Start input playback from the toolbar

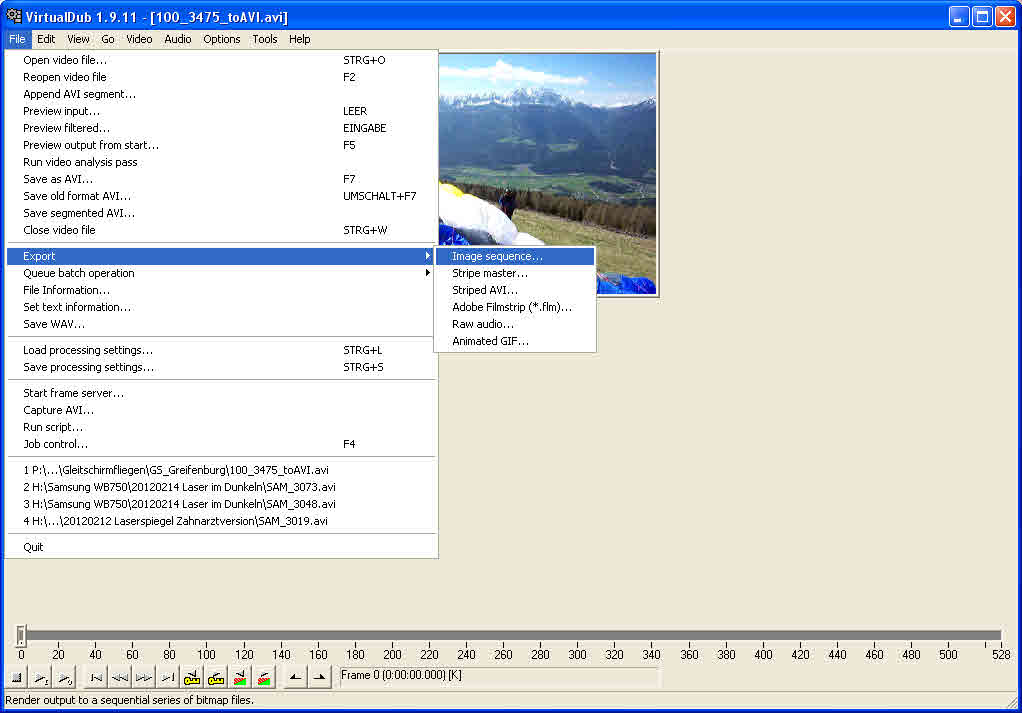[x=41, y=678]
